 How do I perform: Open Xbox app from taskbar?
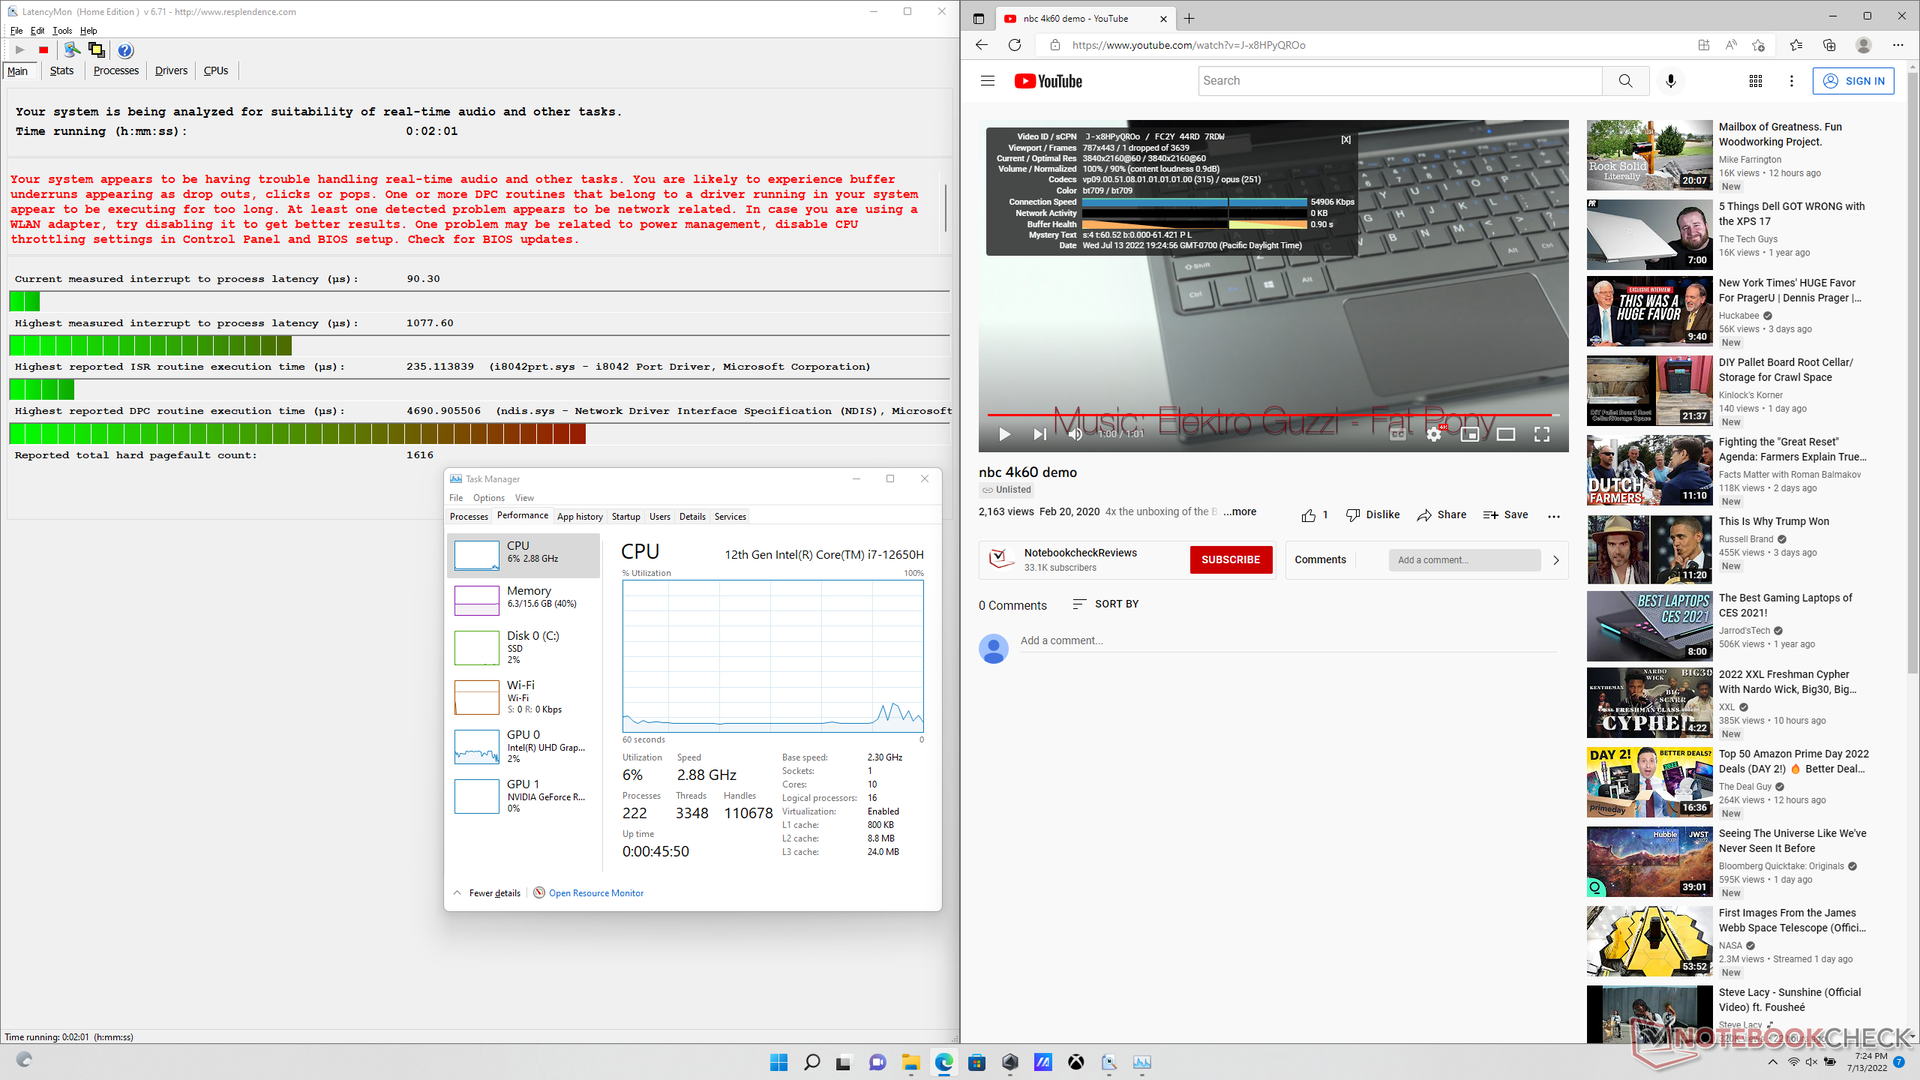[1075, 1062]
